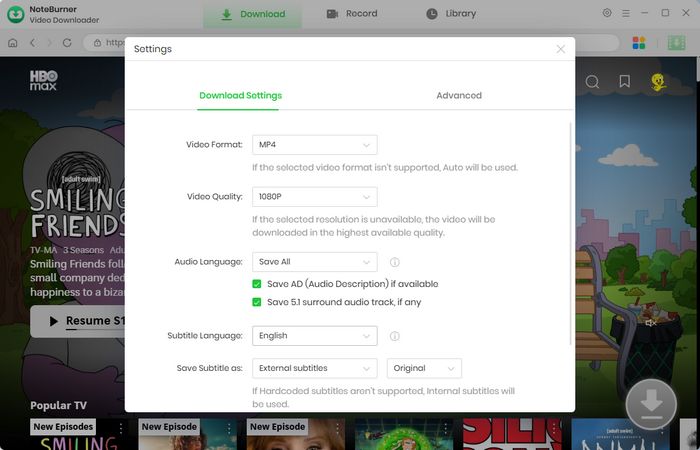Open the app settings gear icon
This screenshot has width=700, height=450.
(607, 13)
